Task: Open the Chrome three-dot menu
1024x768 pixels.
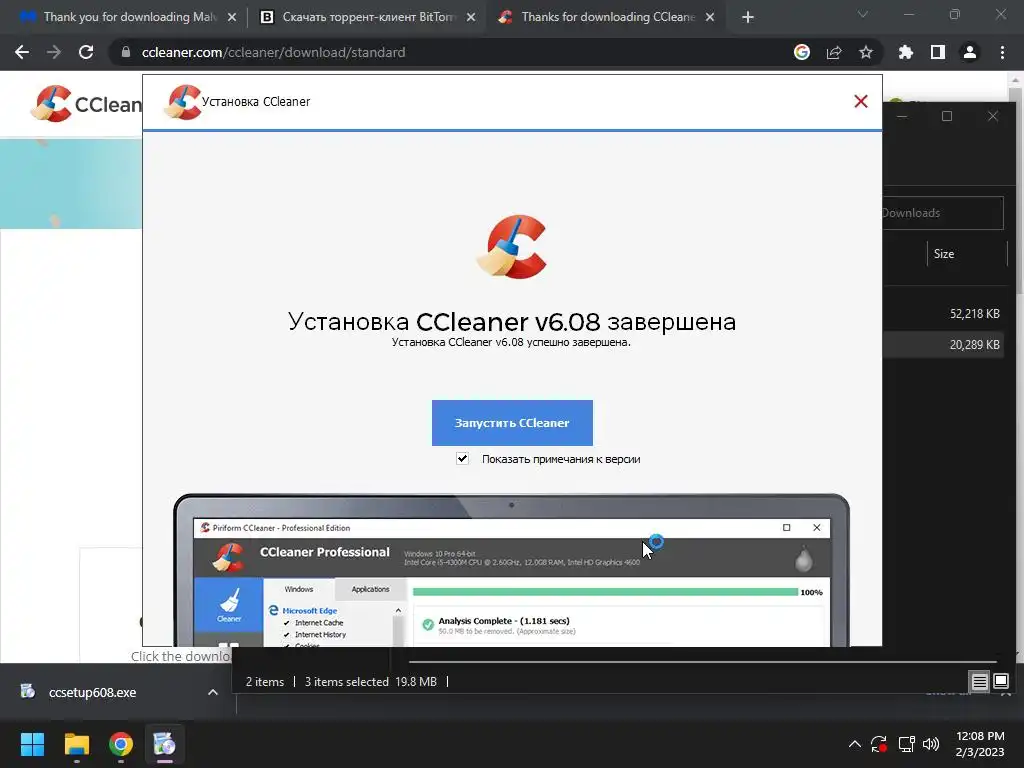Action: tap(1002, 52)
